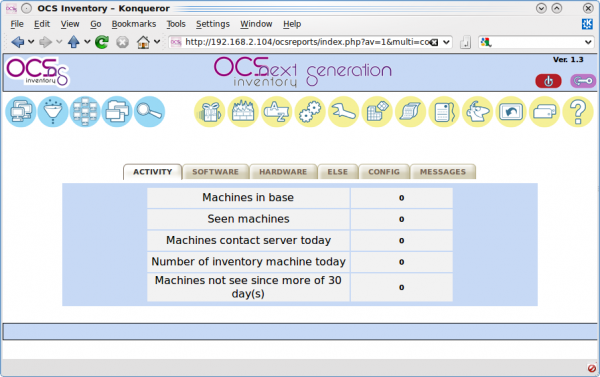The height and width of the screenshot is (377, 600).
Task: Click Machines contact server today label
Action: tap(248, 240)
